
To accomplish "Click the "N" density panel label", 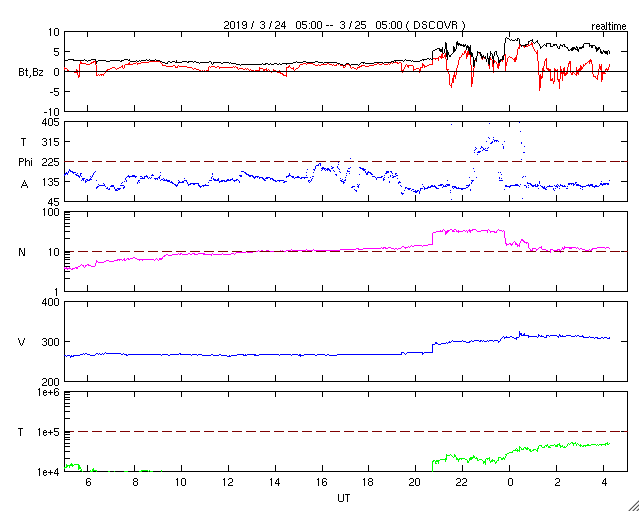I will coord(22,252).
